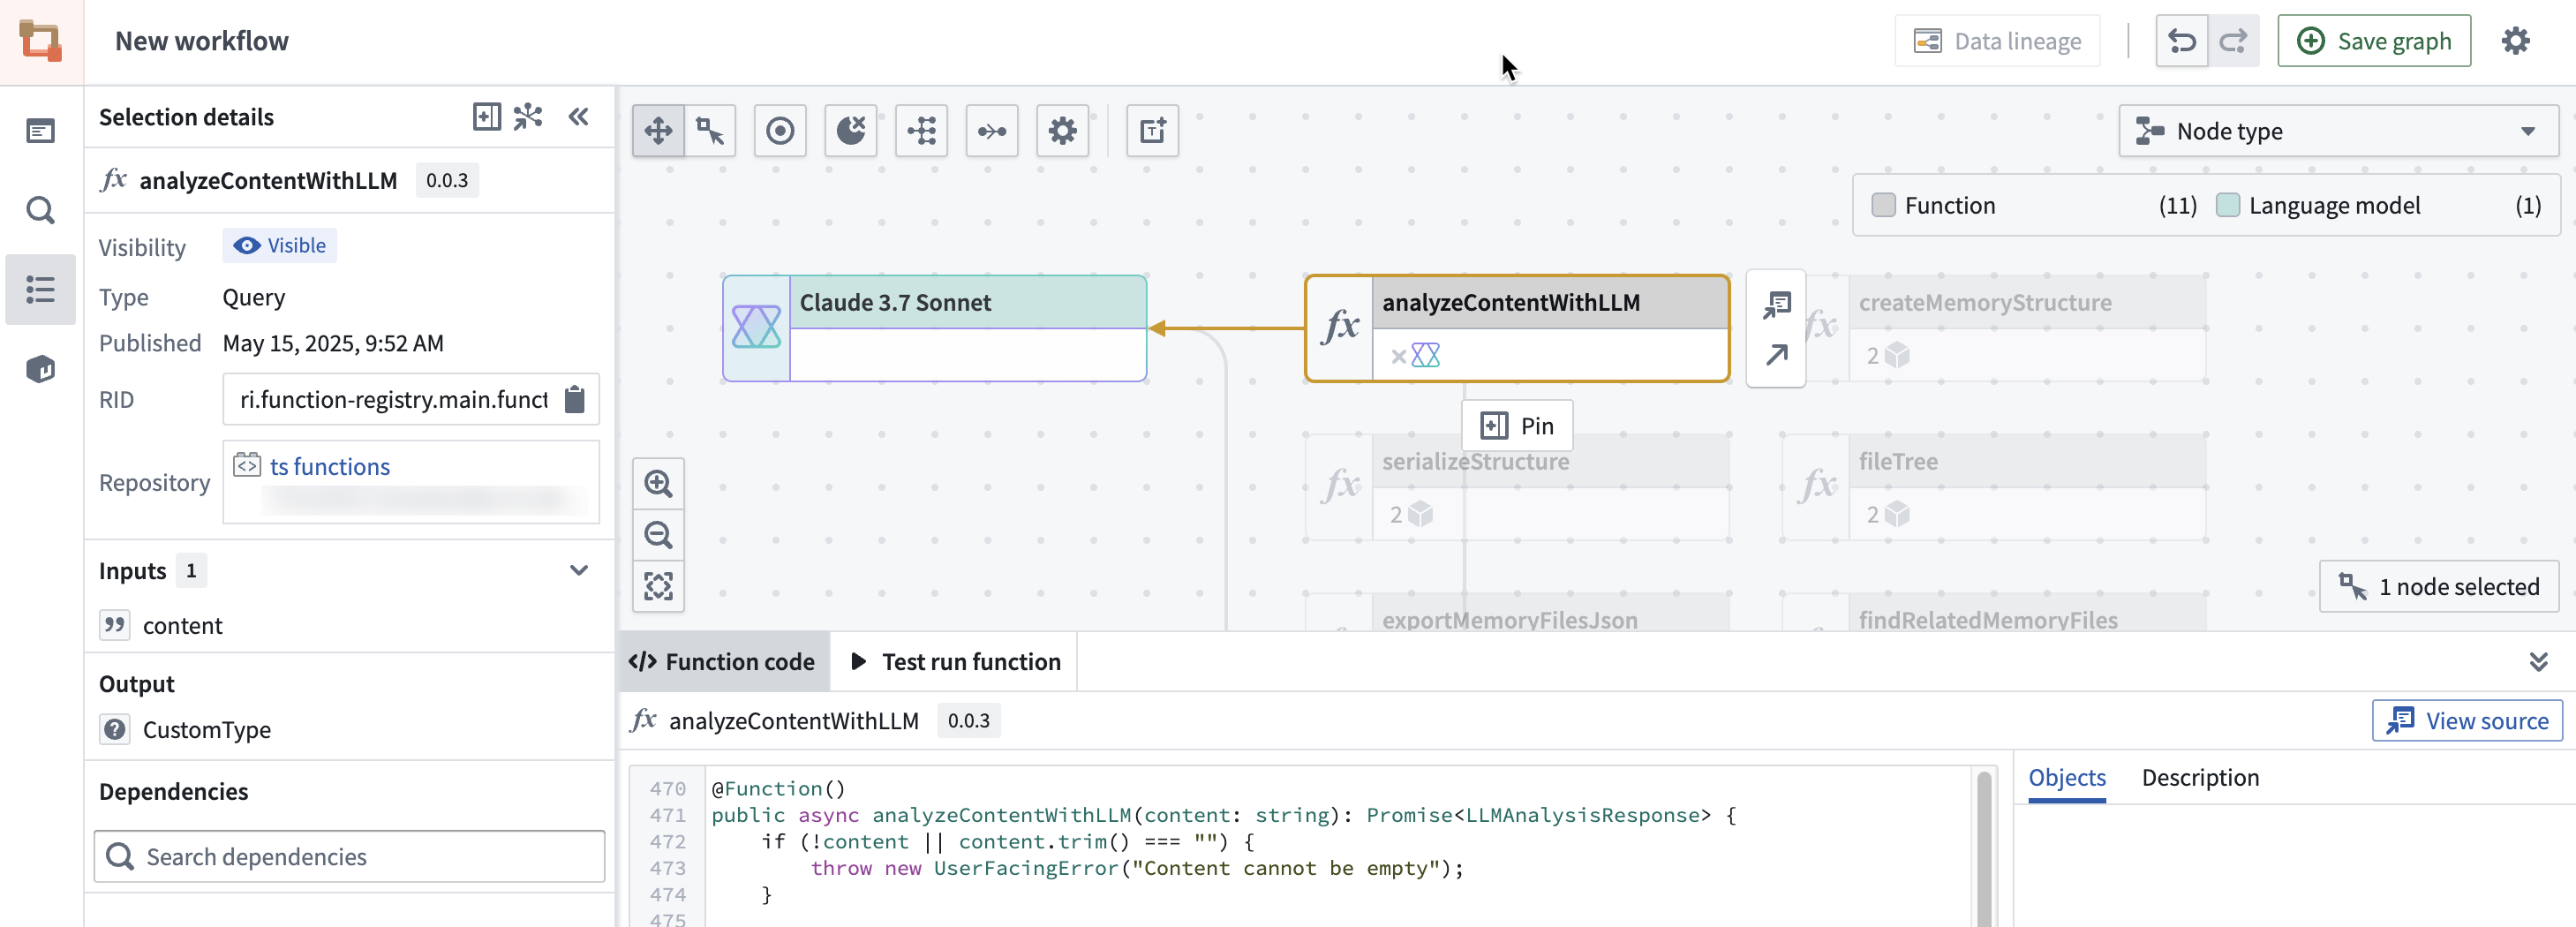Collapse the Inputs section chevron
The height and width of the screenshot is (927, 2576).
tap(579, 570)
